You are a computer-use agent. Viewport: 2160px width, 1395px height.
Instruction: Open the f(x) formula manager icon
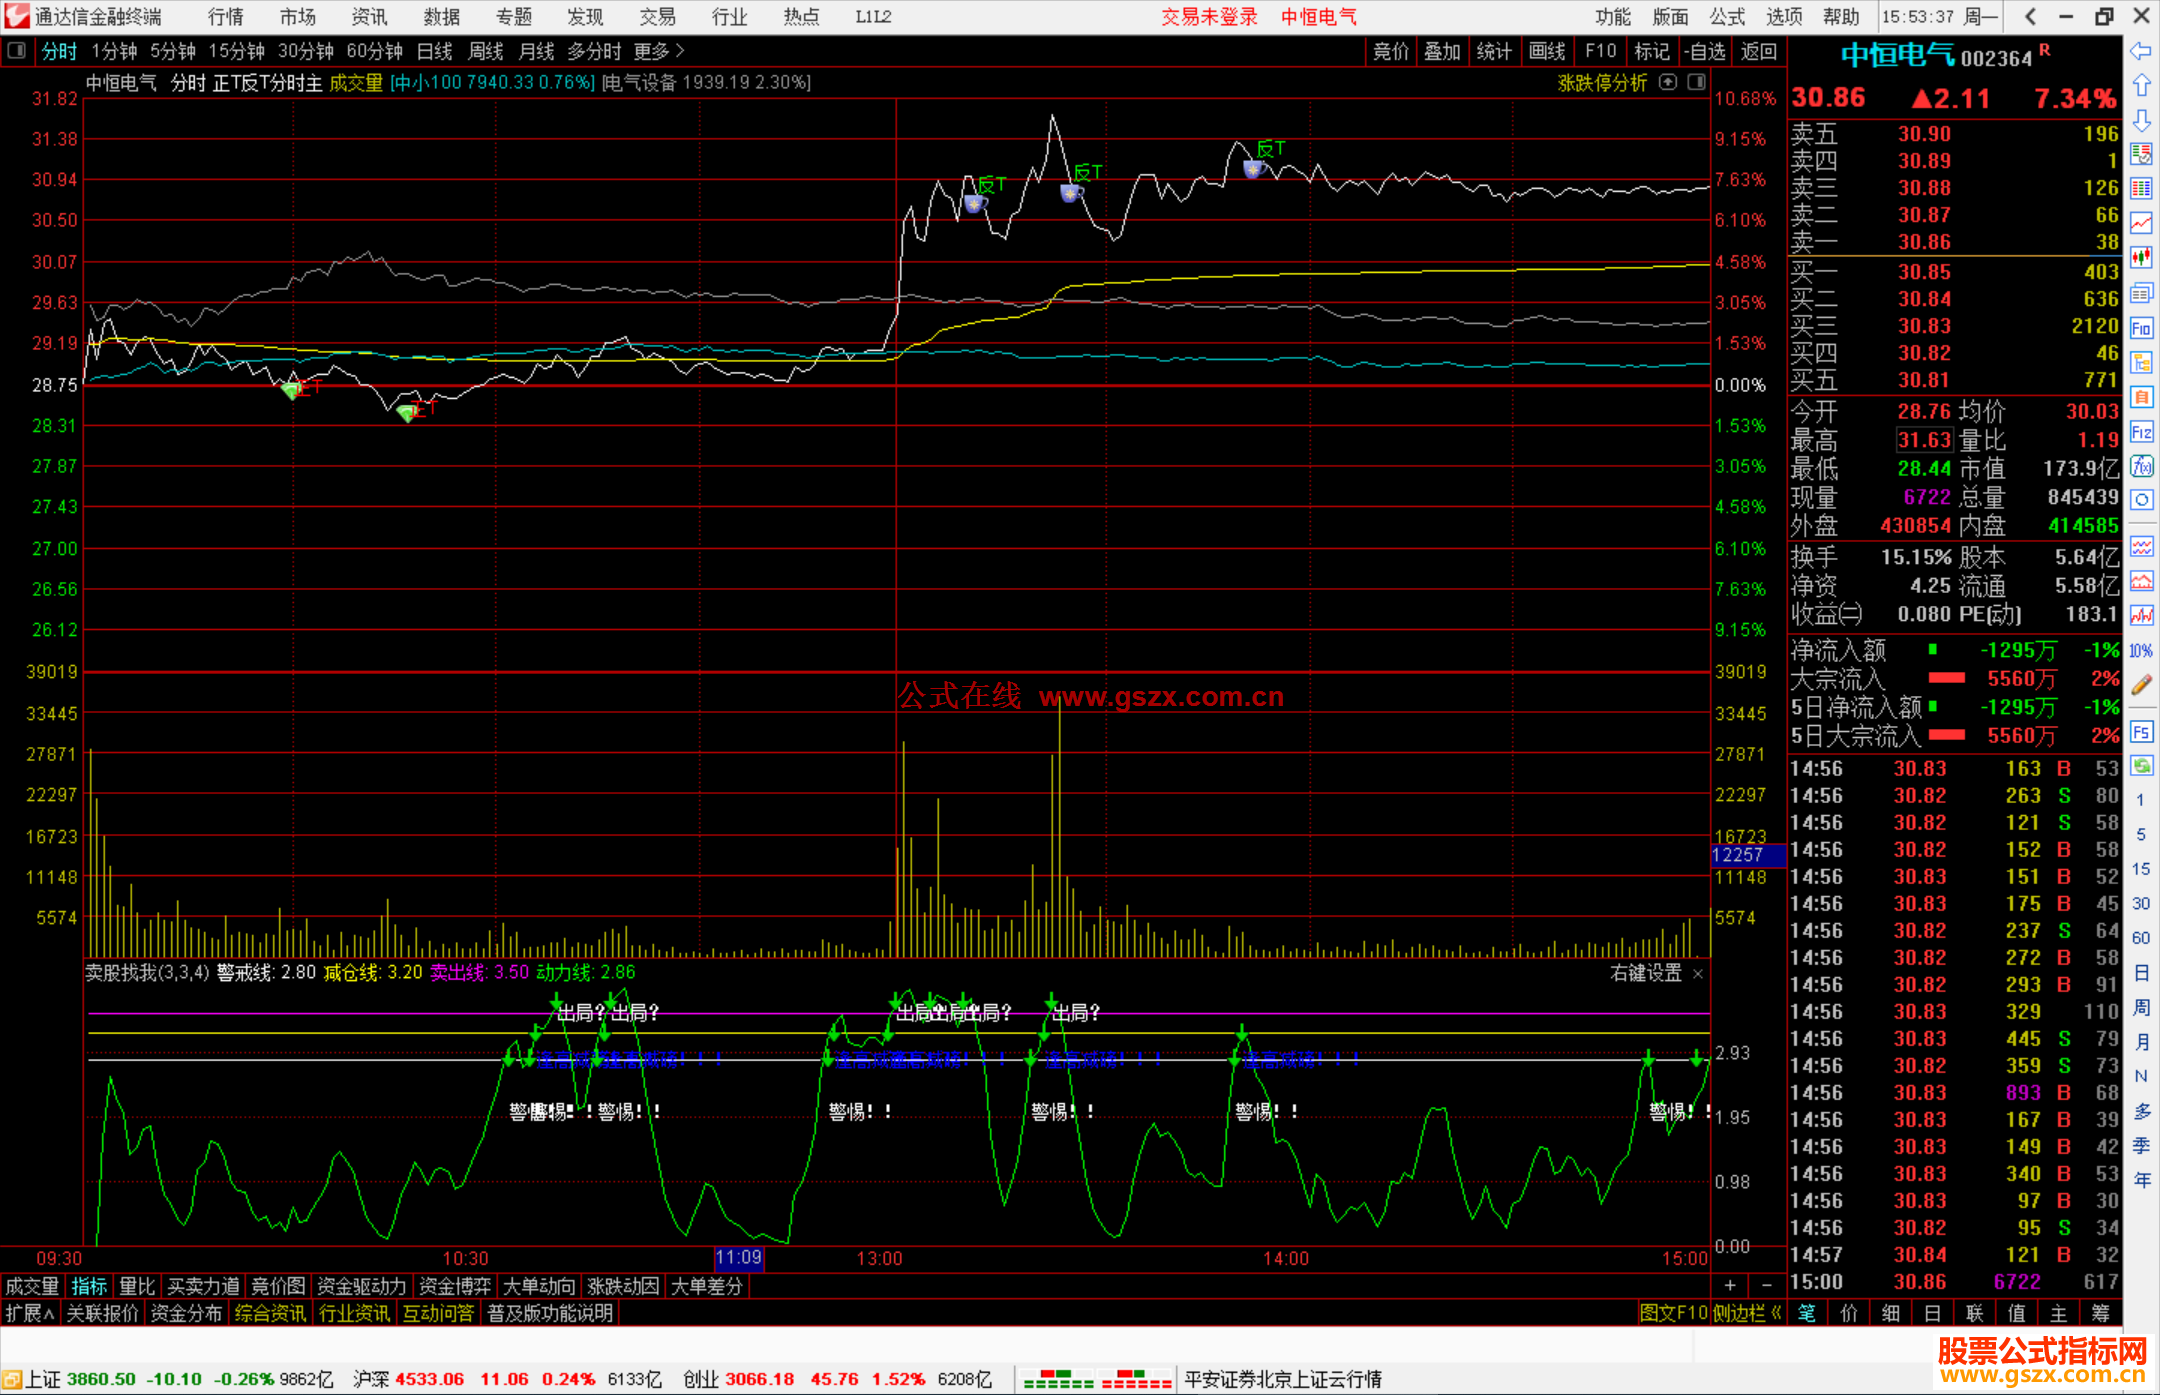[x=2141, y=466]
